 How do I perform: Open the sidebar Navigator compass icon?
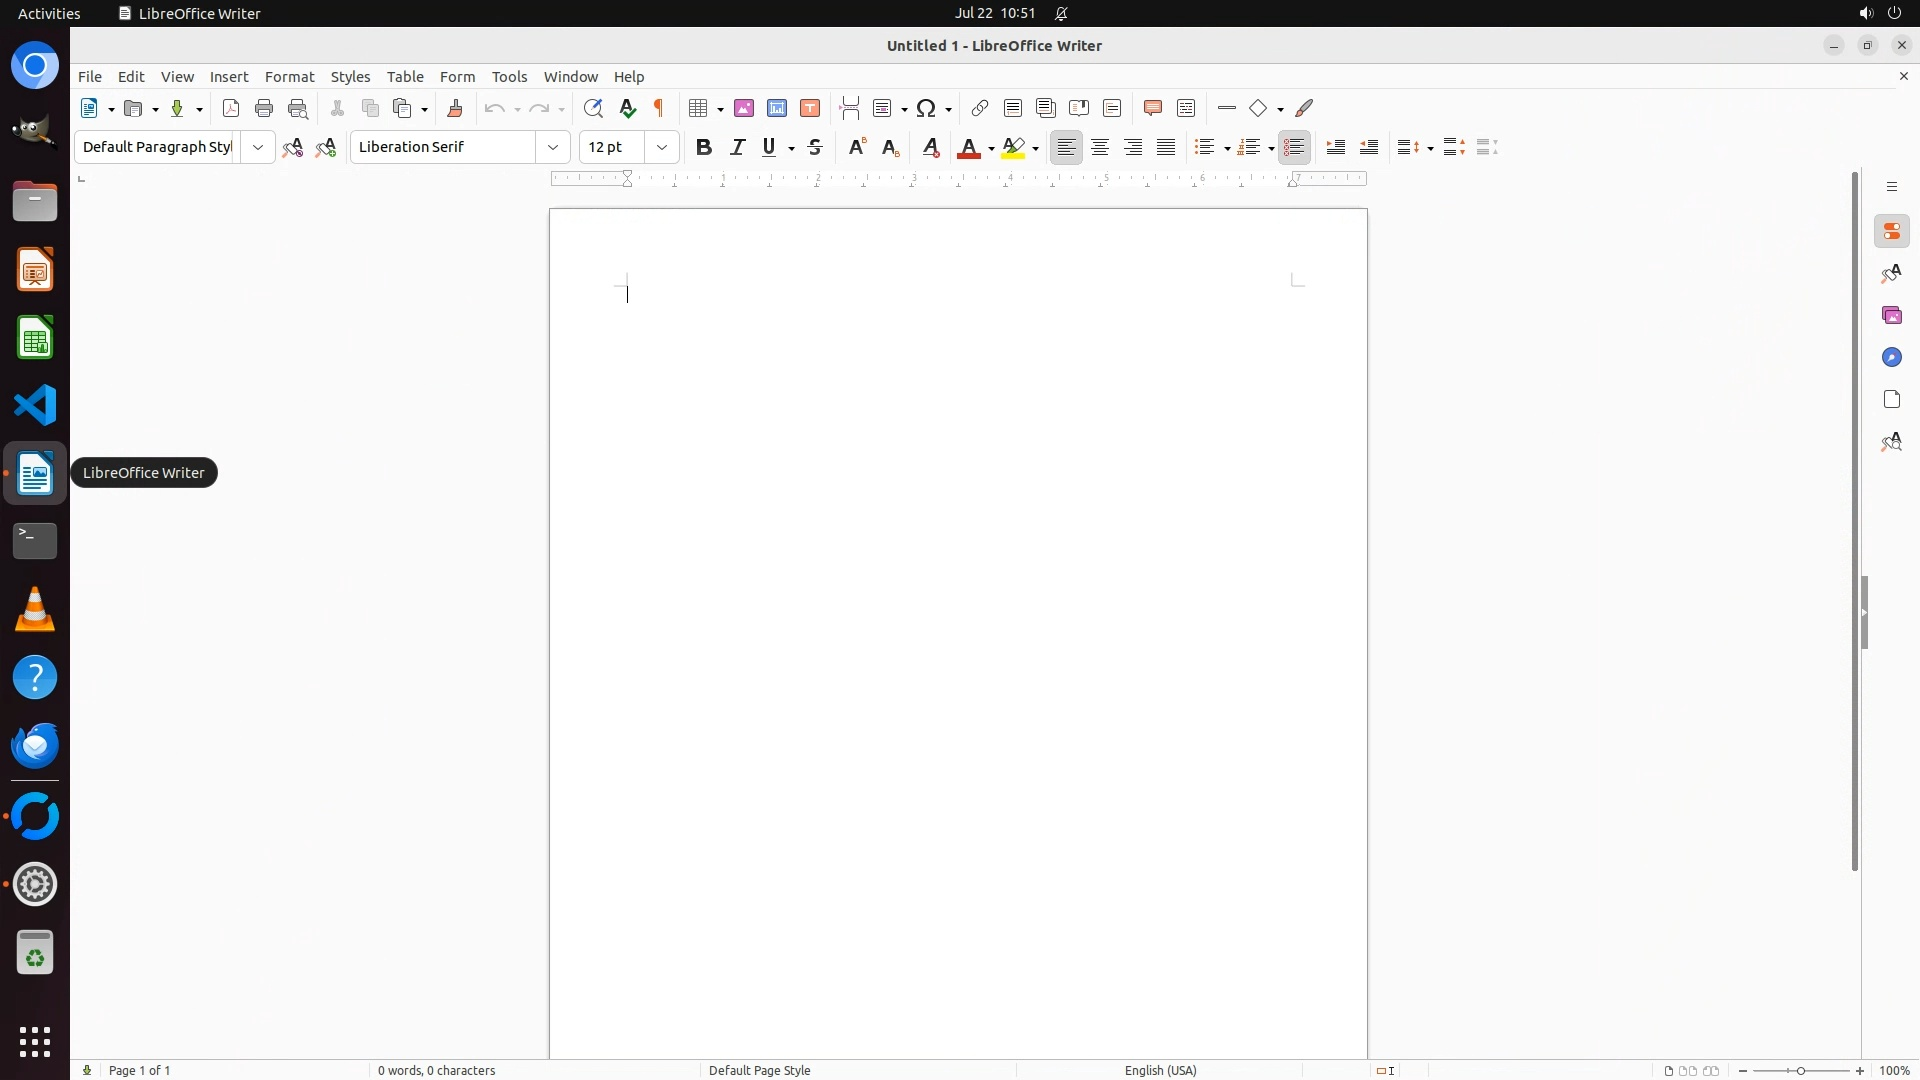(1891, 358)
